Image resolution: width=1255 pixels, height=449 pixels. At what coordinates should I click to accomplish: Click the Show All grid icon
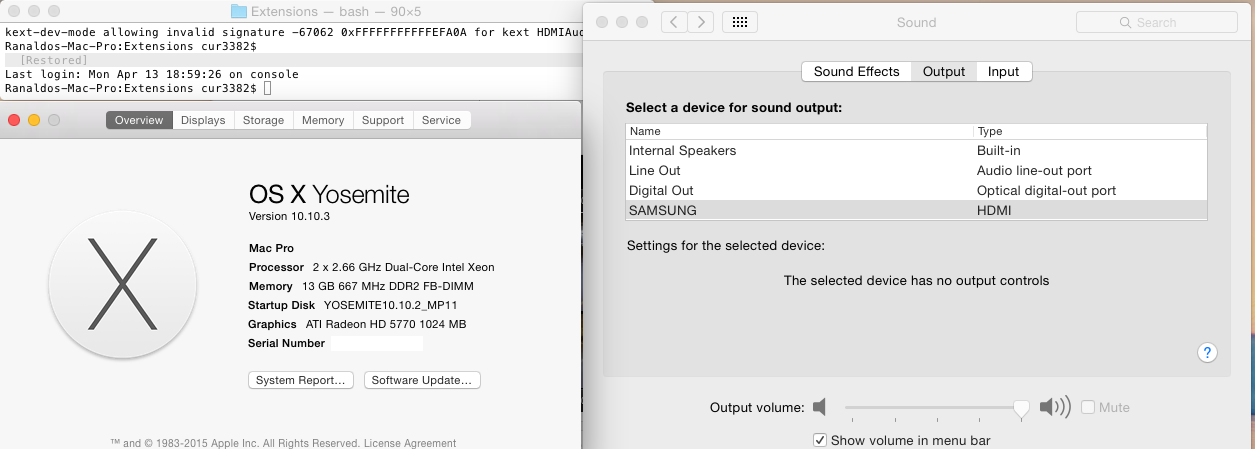point(739,22)
